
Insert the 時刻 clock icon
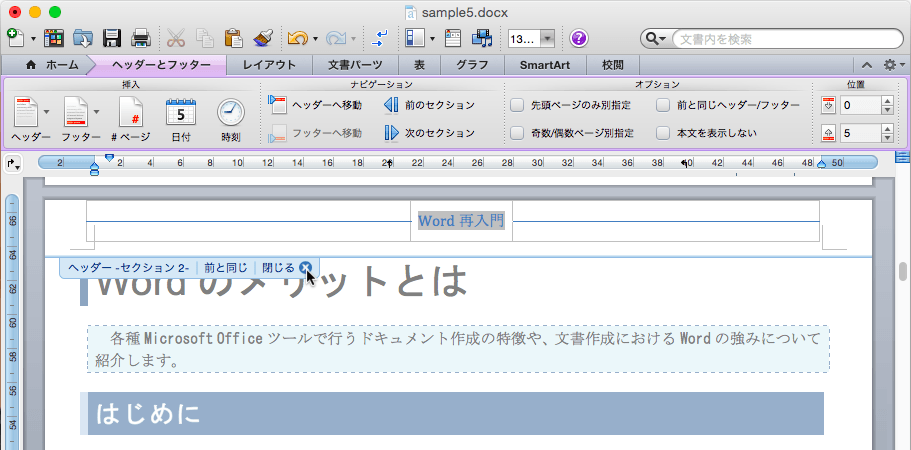click(x=231, y=120)
